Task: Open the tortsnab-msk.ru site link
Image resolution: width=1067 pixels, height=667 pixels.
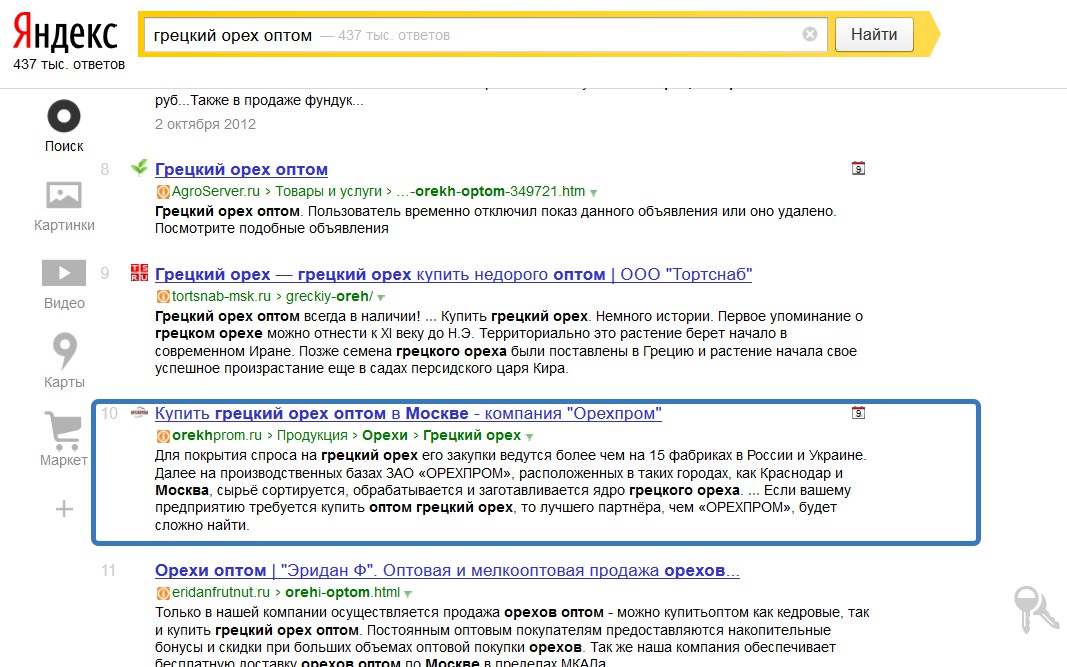Action: tap(221, 296)
